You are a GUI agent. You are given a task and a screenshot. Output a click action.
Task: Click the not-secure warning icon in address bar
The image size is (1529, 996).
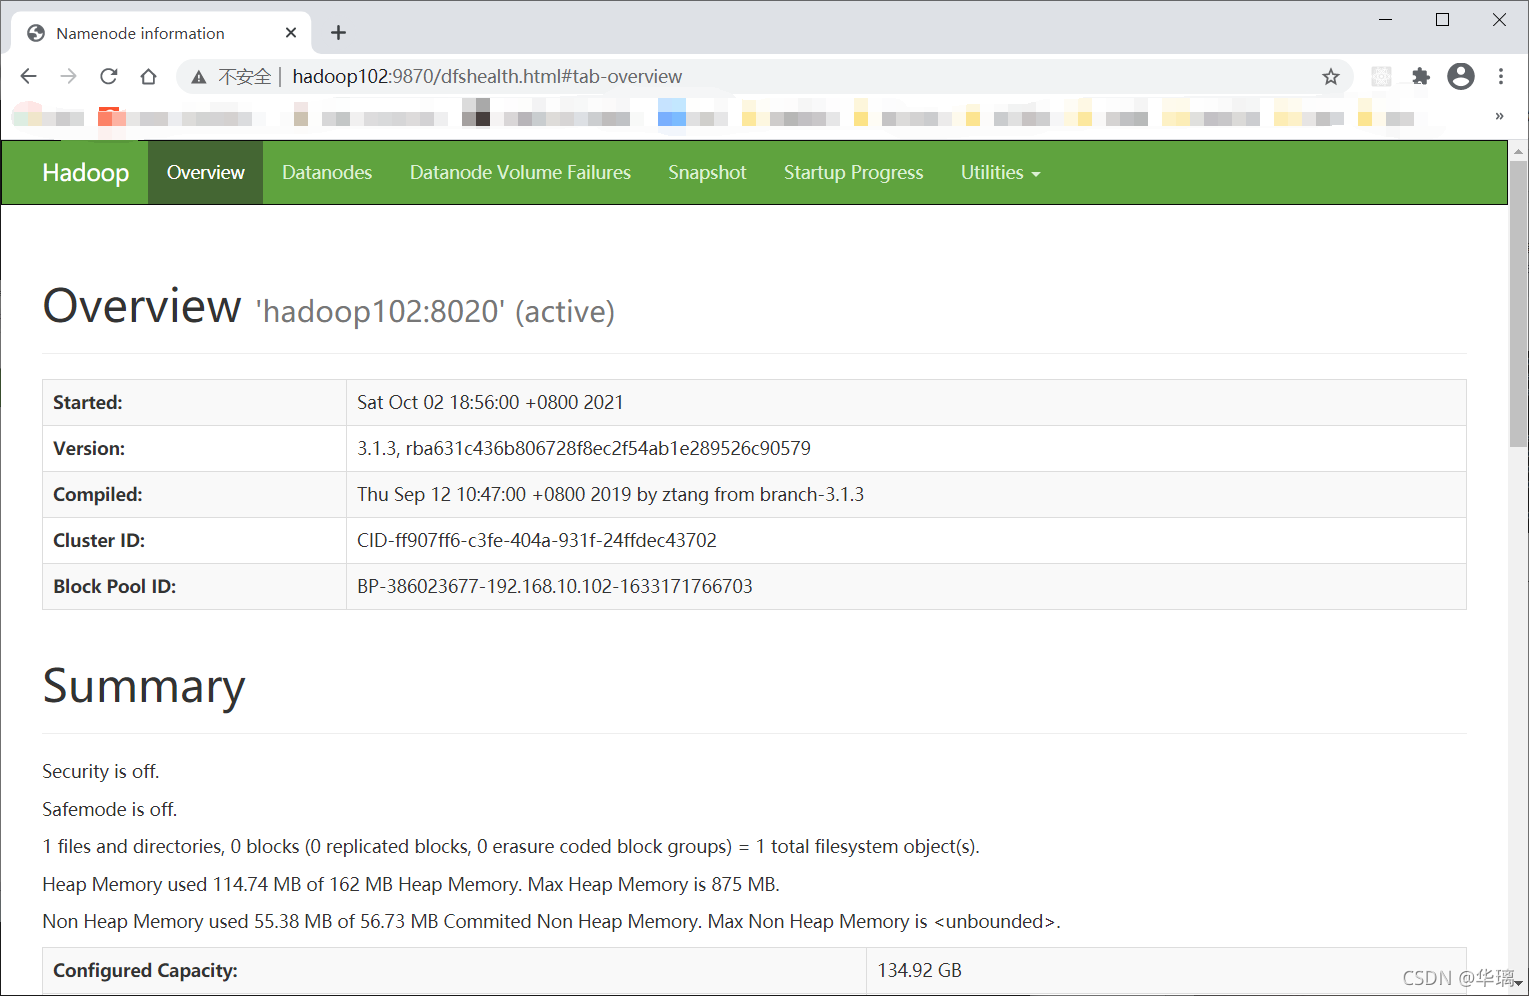click(199, 77)
